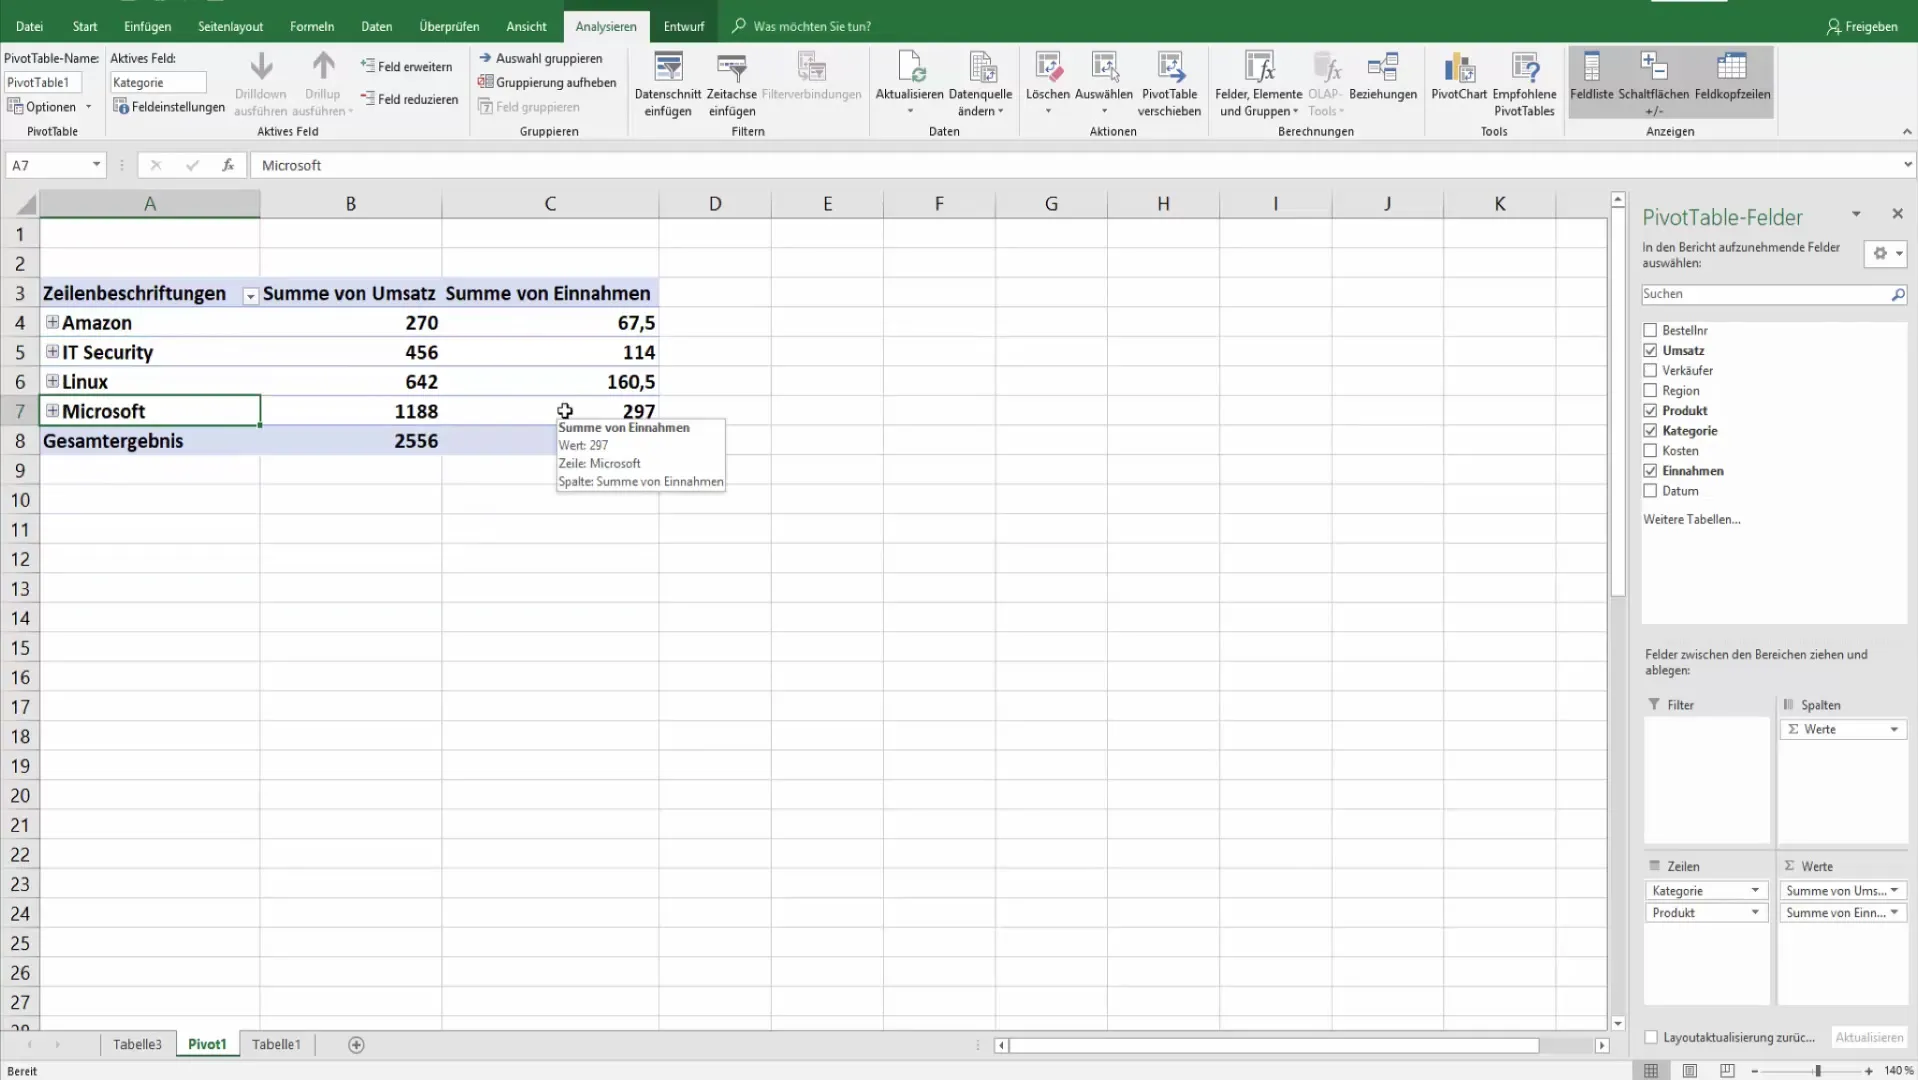Open the Datei tab
1918x1080 pixels.
pos(30,26)
